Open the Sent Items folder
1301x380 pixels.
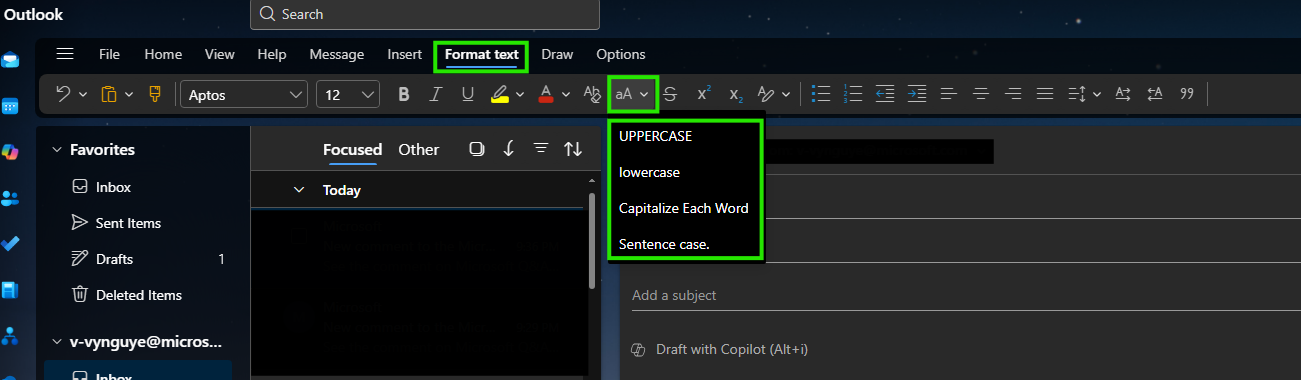[x=128, y=223]
